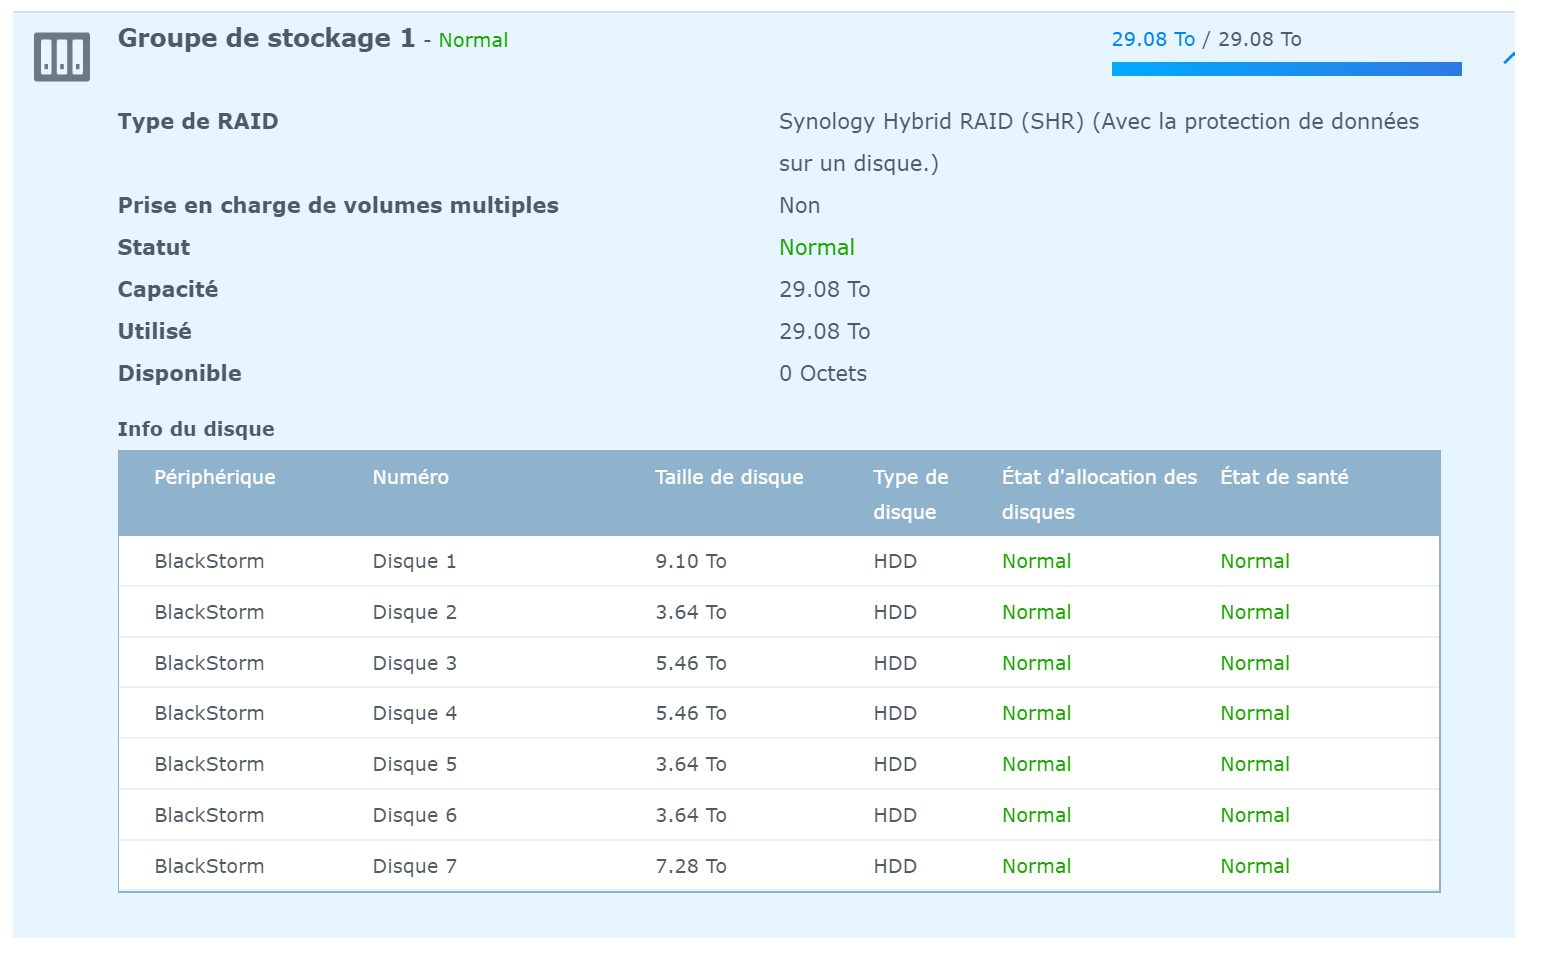Click the Type de disque column header
Image resolution: width=1548 pixels, height=956 pixels.
pos(910,494)
